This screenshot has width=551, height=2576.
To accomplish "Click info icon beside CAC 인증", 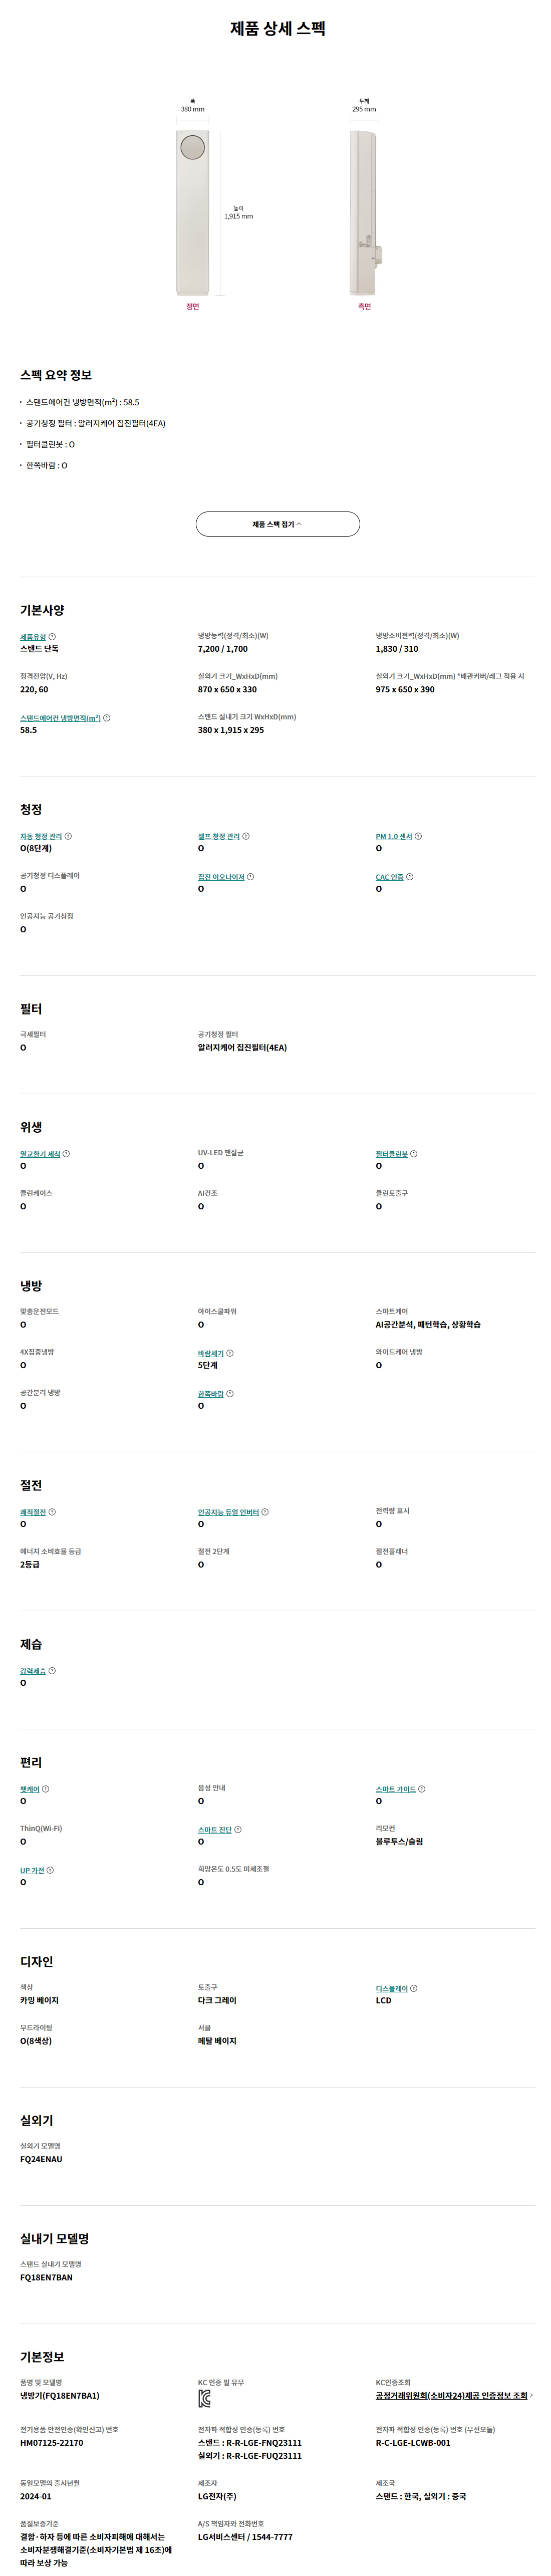I will tap(410, 877).
